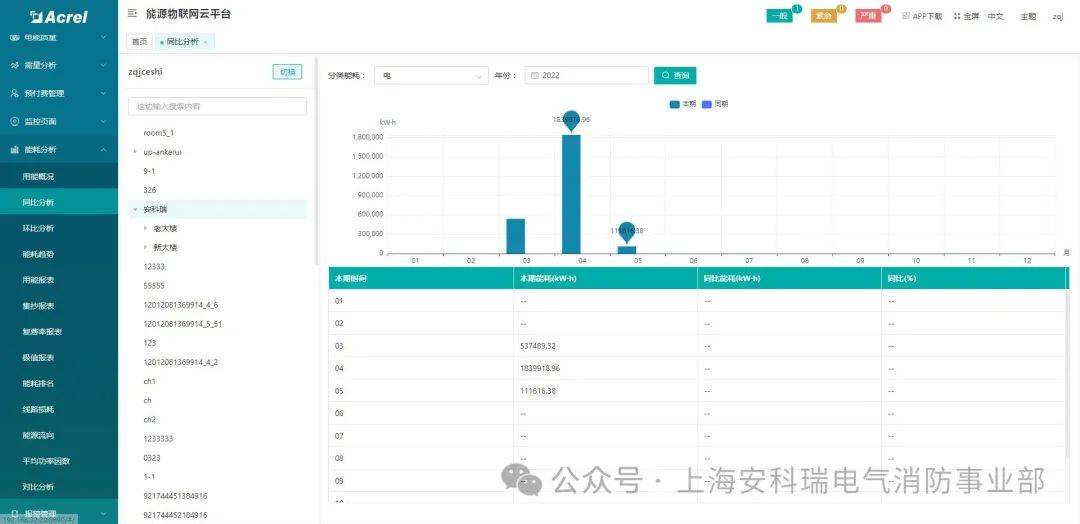Open 集抄报表 menu item
Viewport: 1080px width, 524px height.
tap(59, 306)
